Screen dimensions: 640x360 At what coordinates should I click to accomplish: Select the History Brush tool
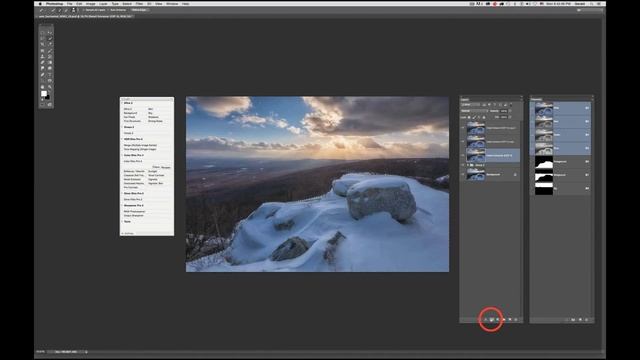point(50,56)
